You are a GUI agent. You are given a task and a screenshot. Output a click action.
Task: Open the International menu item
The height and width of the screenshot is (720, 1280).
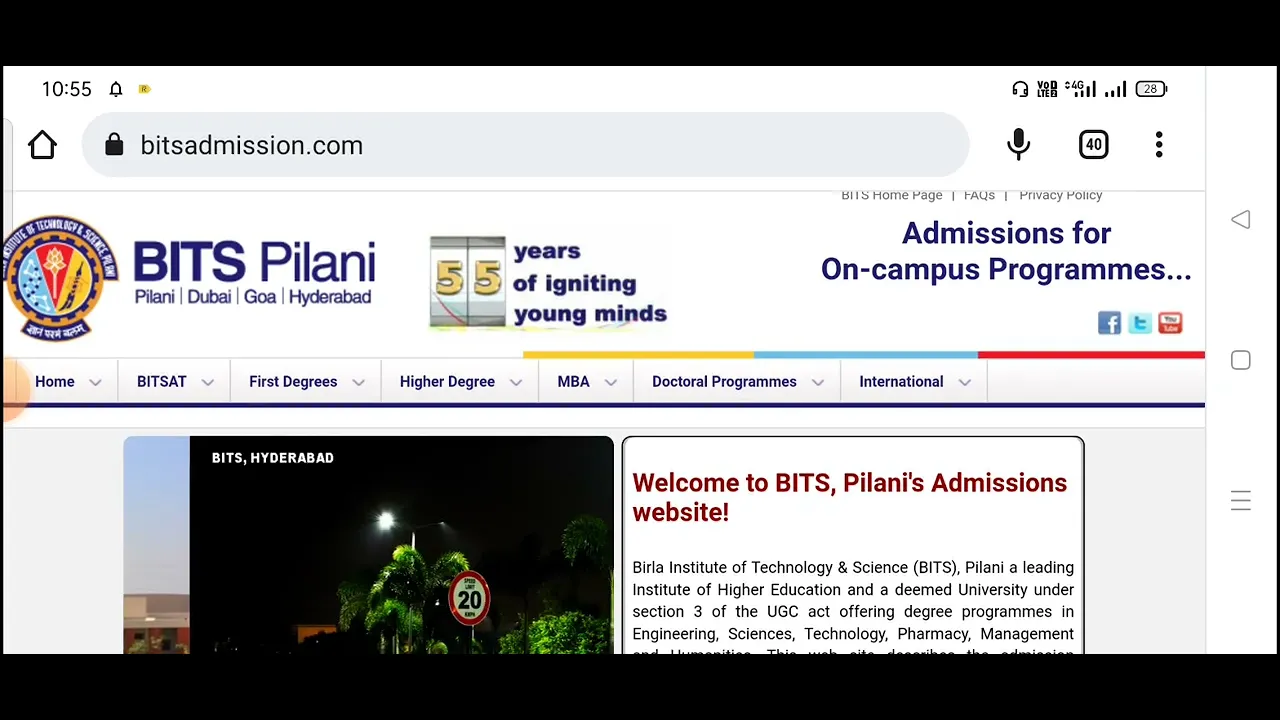point(901,382)
